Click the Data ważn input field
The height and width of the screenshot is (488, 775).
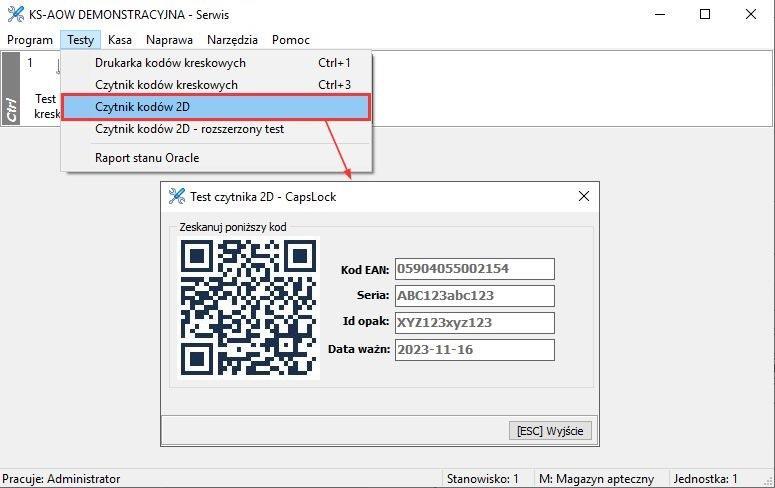(x=474, y=350)
